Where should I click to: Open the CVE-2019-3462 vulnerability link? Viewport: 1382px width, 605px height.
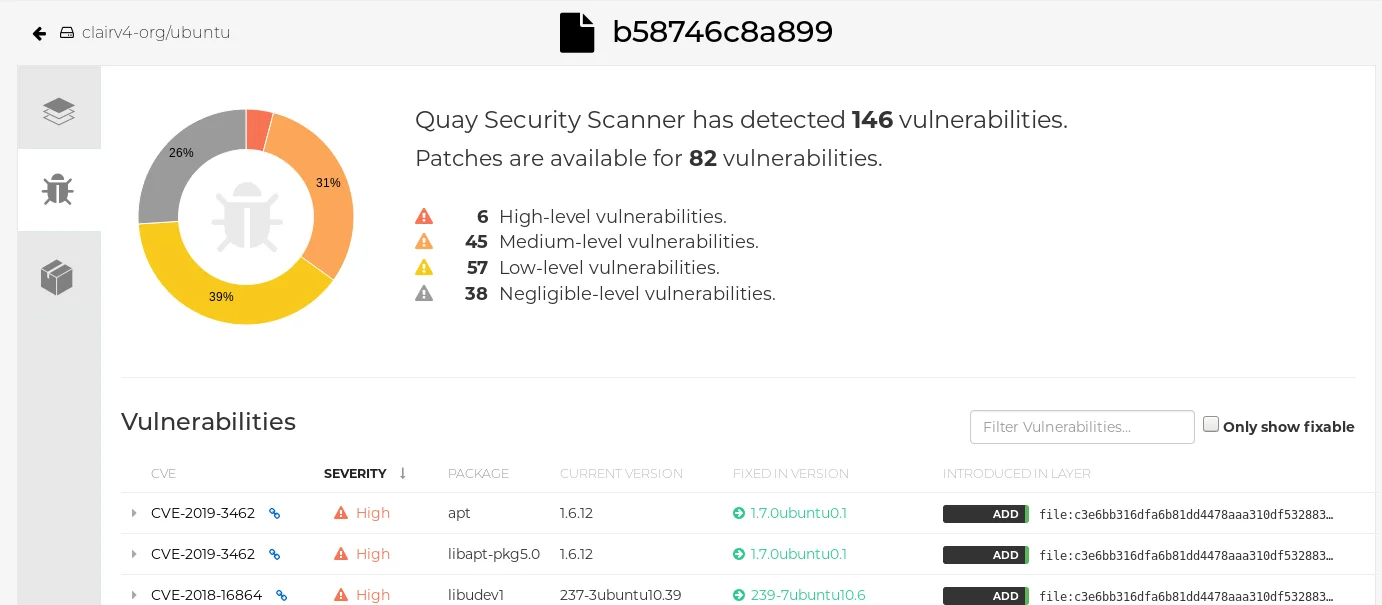203,513
